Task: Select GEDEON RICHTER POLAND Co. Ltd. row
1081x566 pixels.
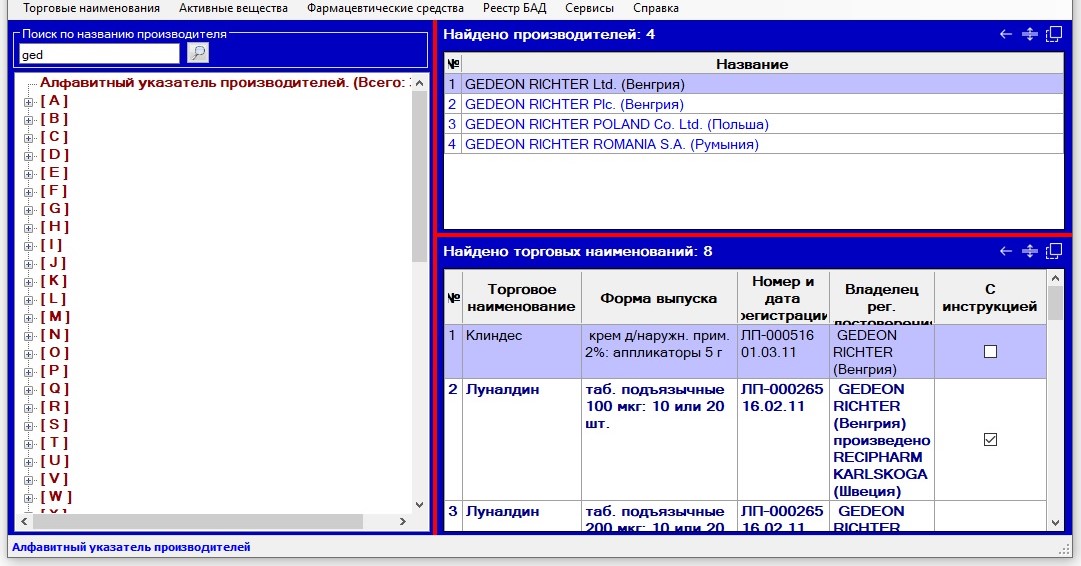Action: point(616,125)
